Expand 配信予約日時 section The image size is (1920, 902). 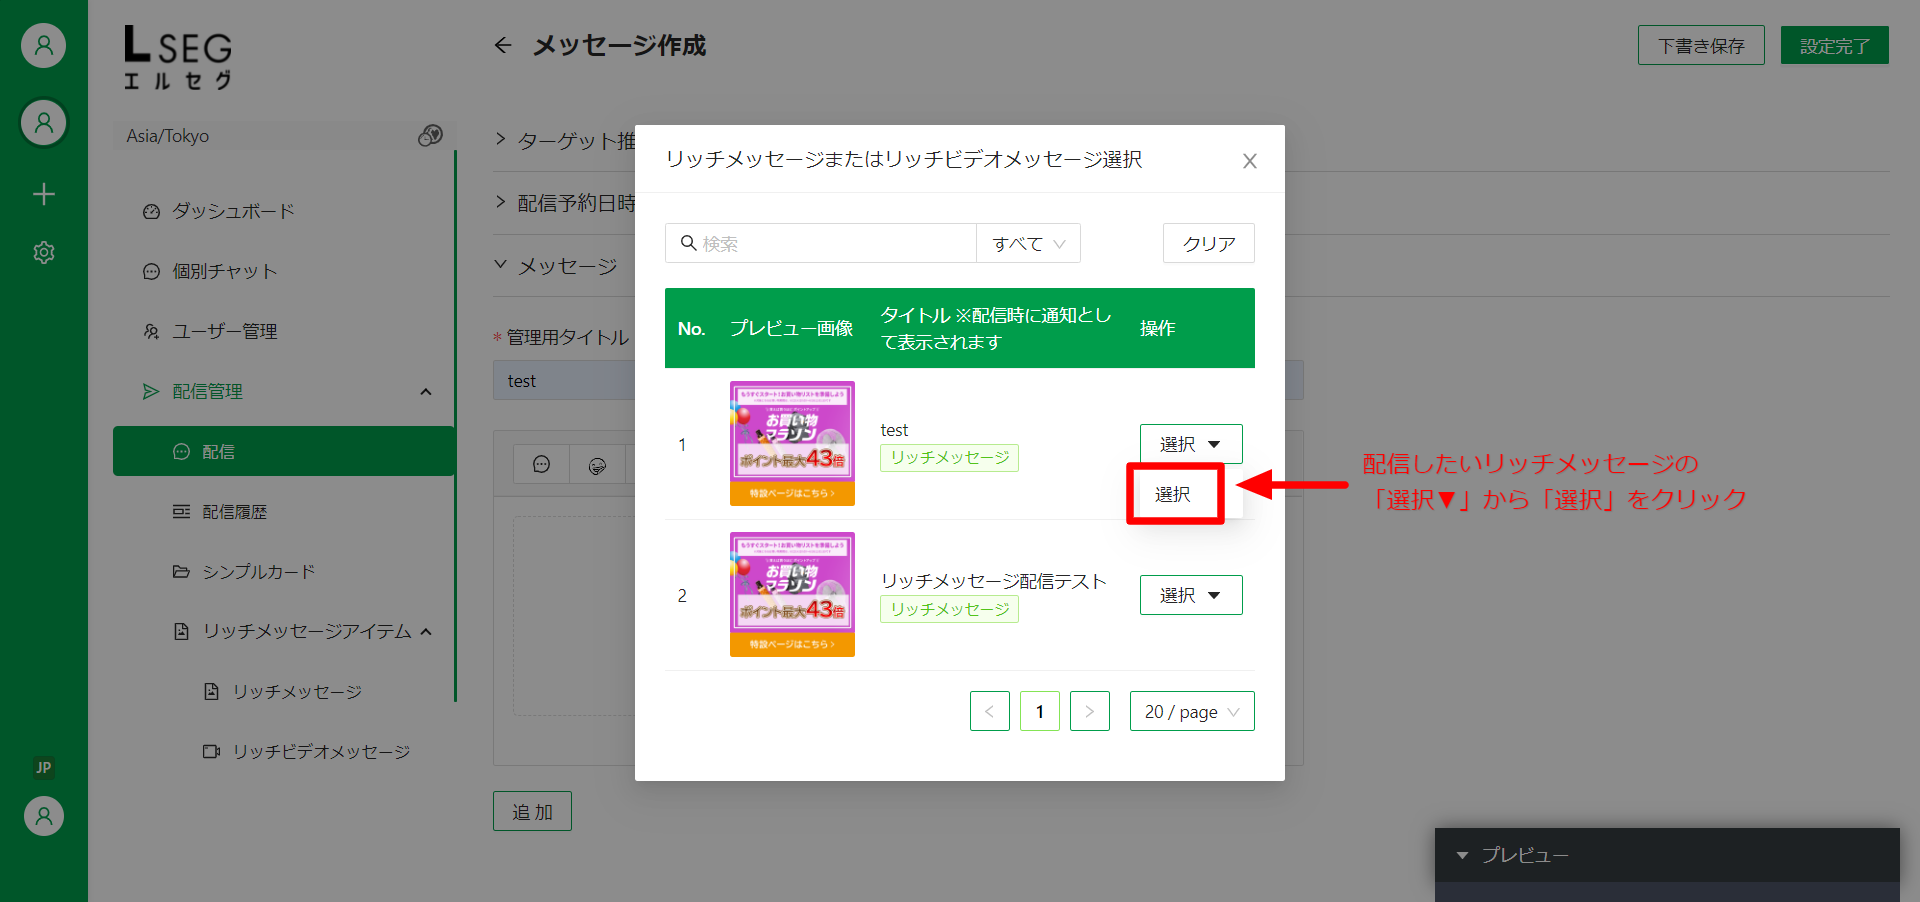[501, 202]
